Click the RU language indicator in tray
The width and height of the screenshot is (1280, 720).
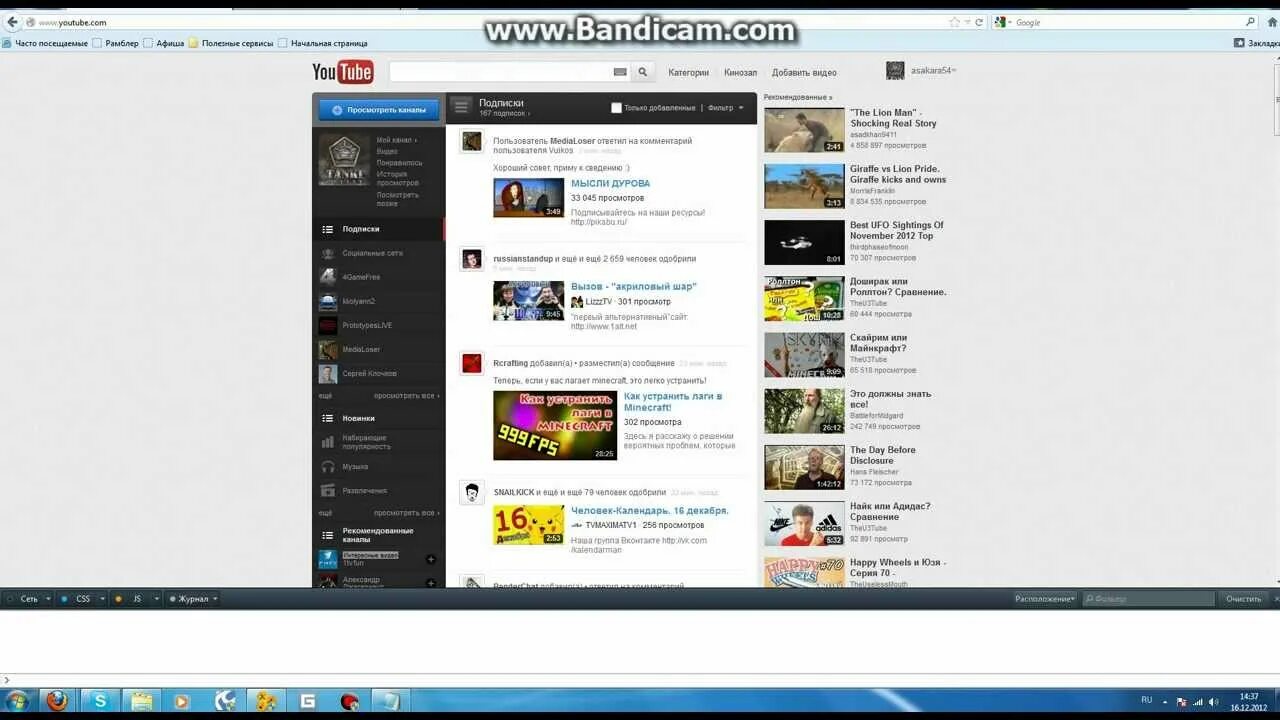(x=1147, y=700)
